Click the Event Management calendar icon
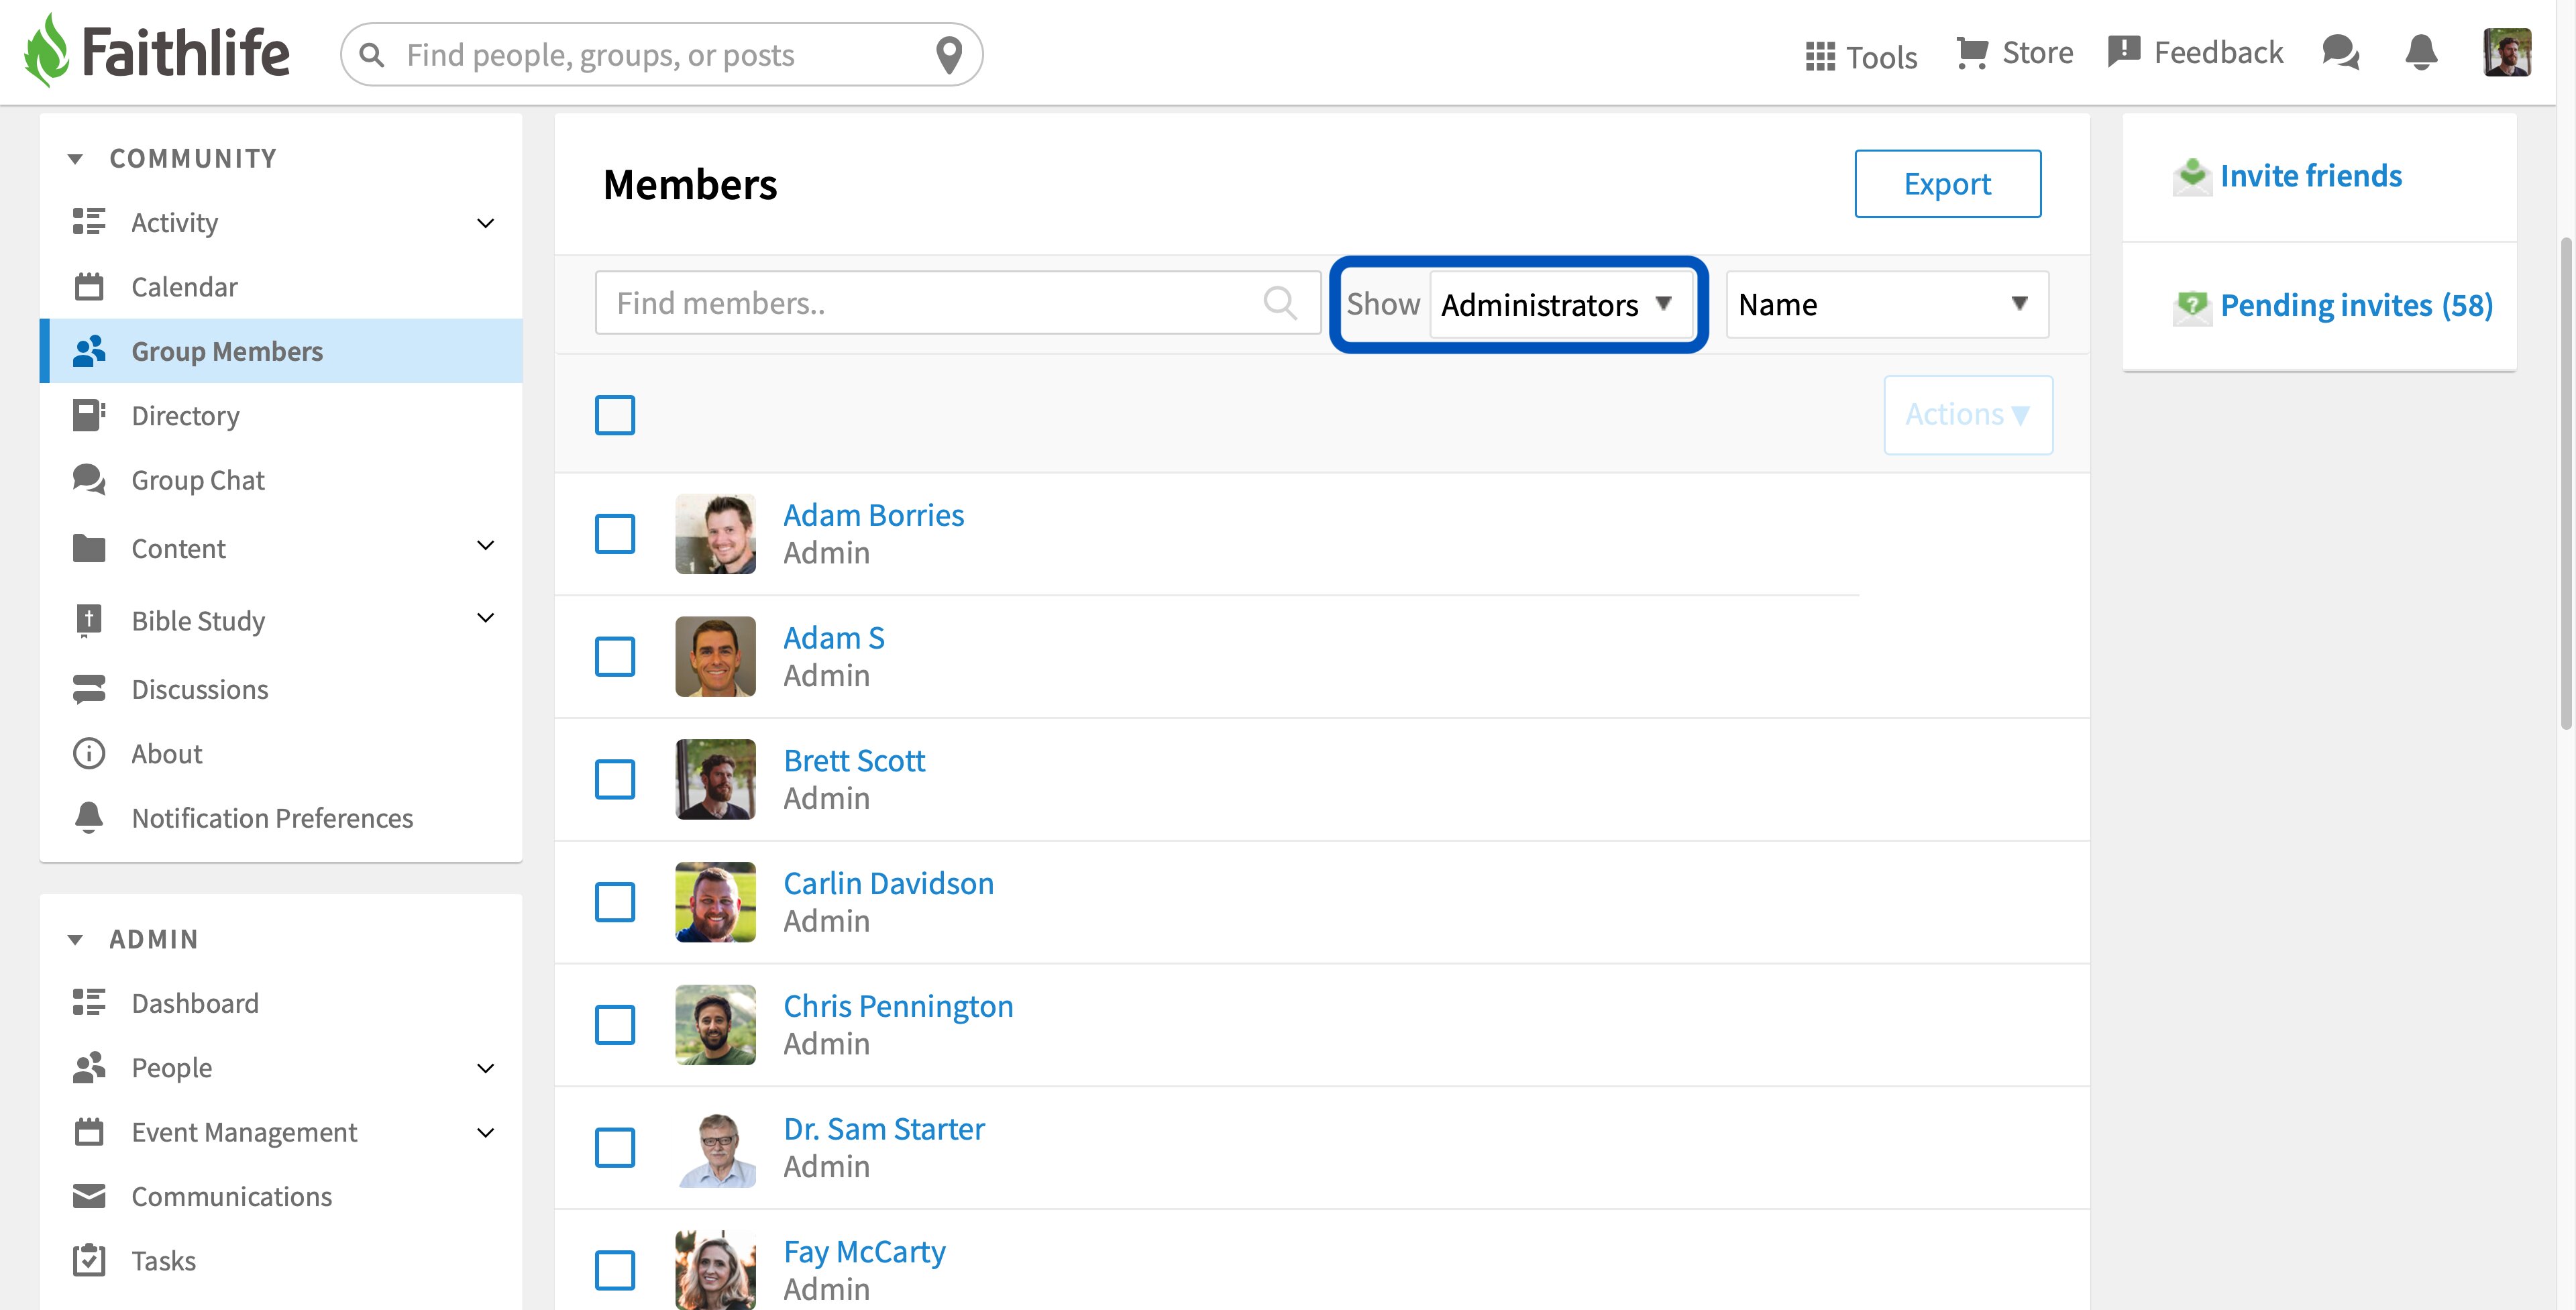This screenshot has height=1310, width=2576. pyautogui.click(x=89, y=1131)
